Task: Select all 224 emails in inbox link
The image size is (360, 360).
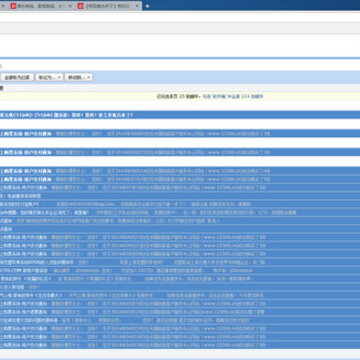Action: click(x=233, y=96)
